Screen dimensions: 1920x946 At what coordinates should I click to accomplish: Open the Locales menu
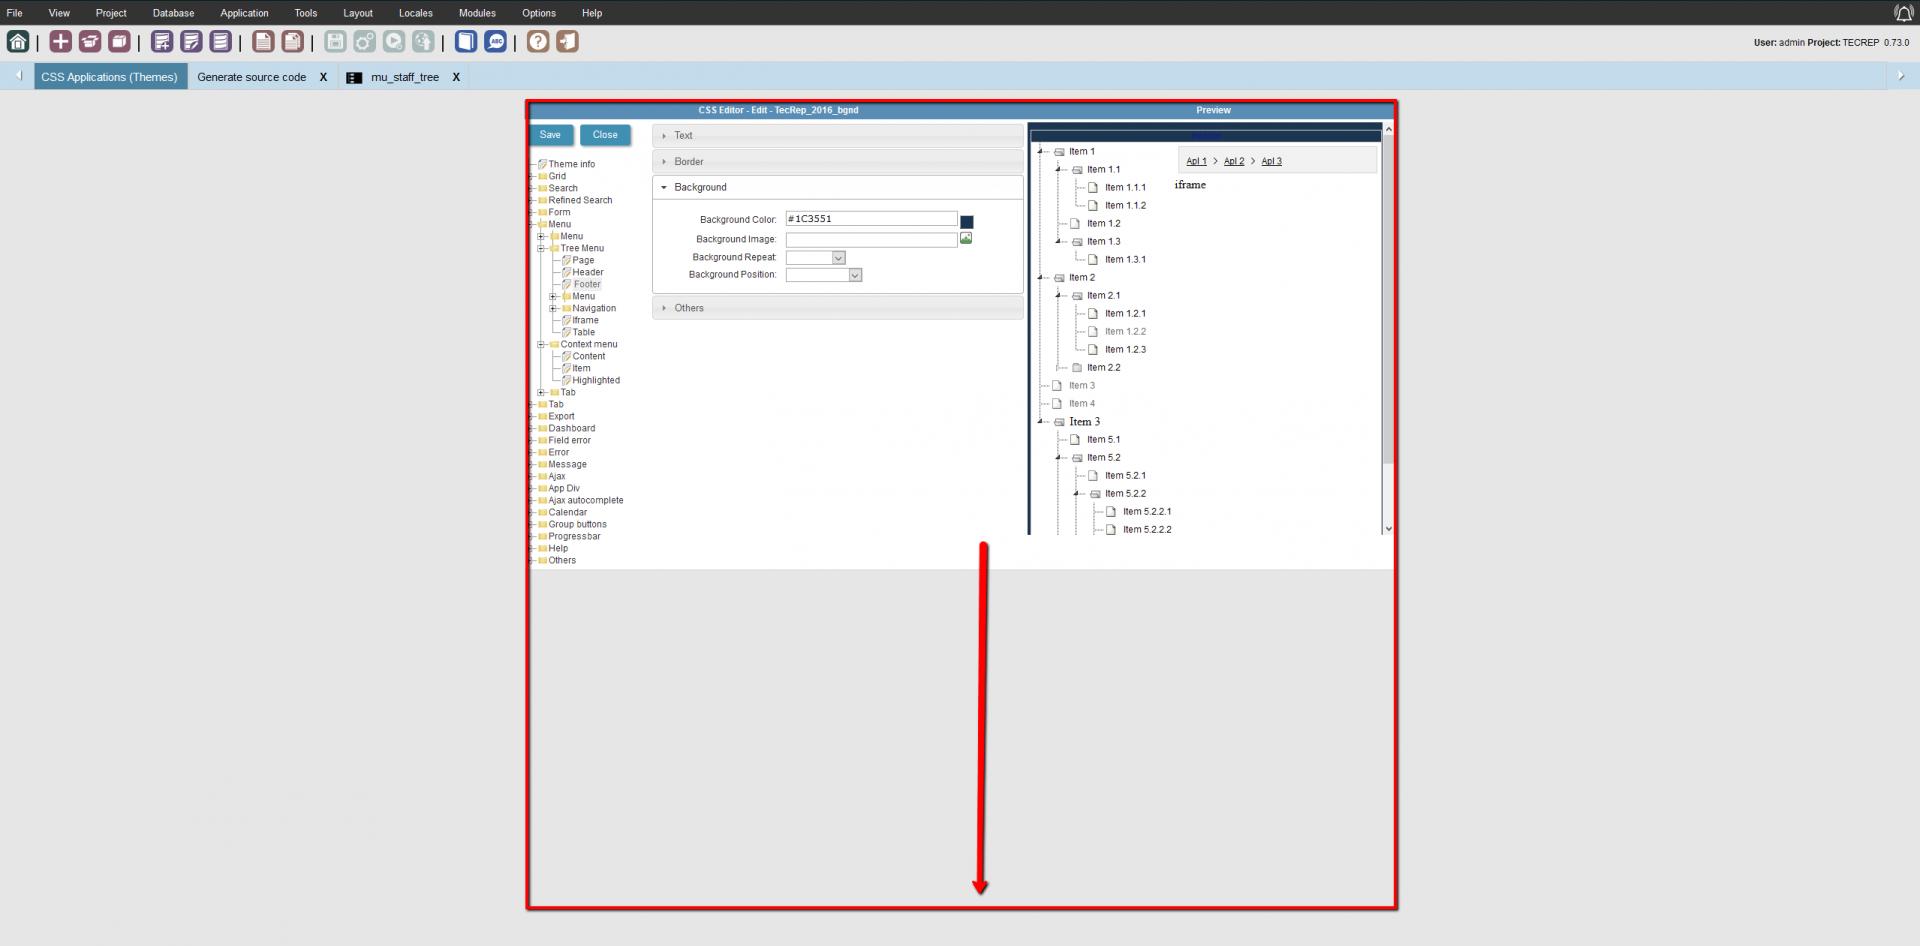click(415, 13)
